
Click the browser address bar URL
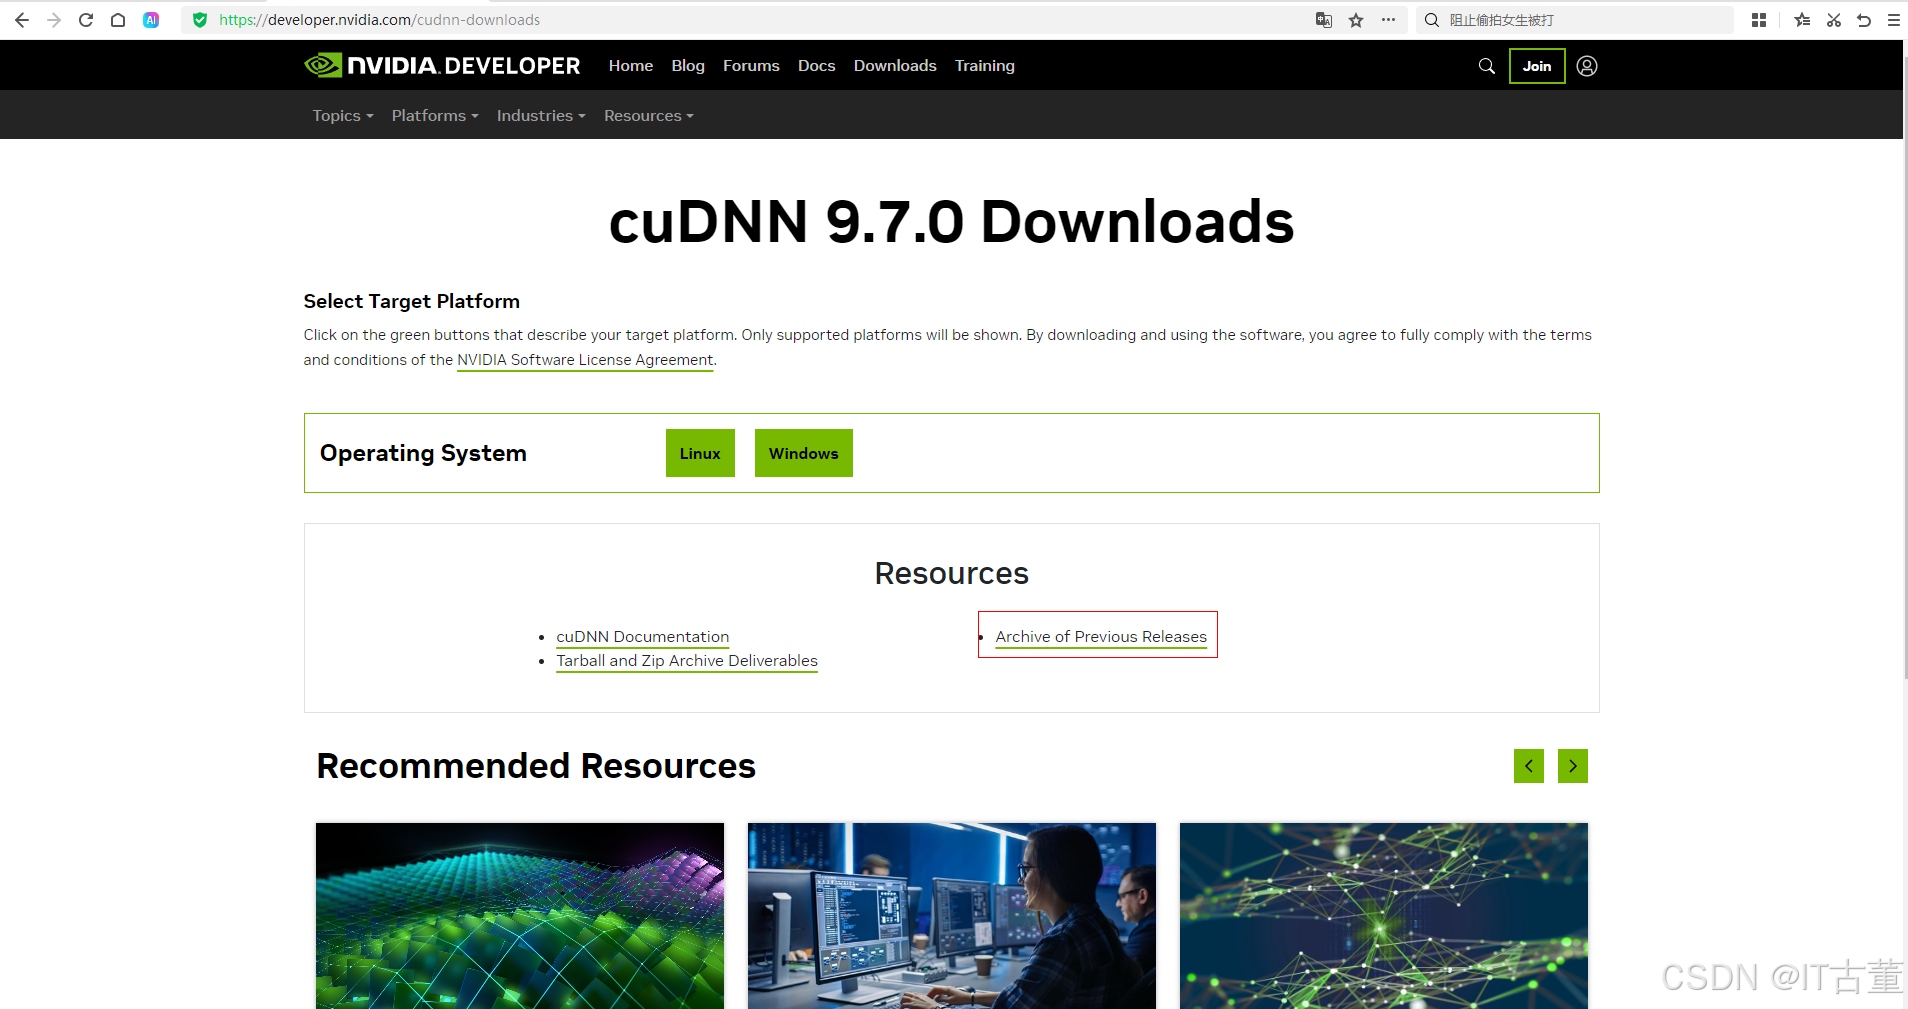coord(379,20)
